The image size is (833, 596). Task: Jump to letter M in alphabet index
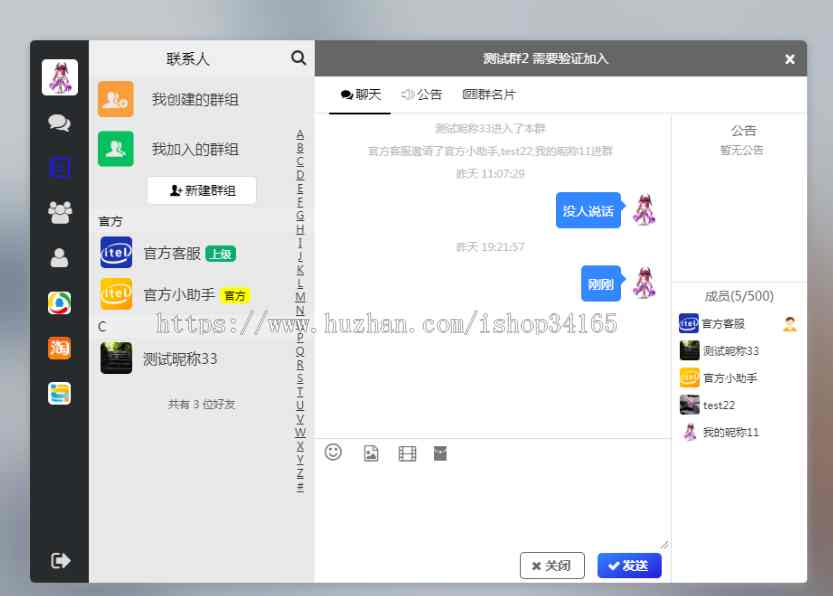coord(300,297)
